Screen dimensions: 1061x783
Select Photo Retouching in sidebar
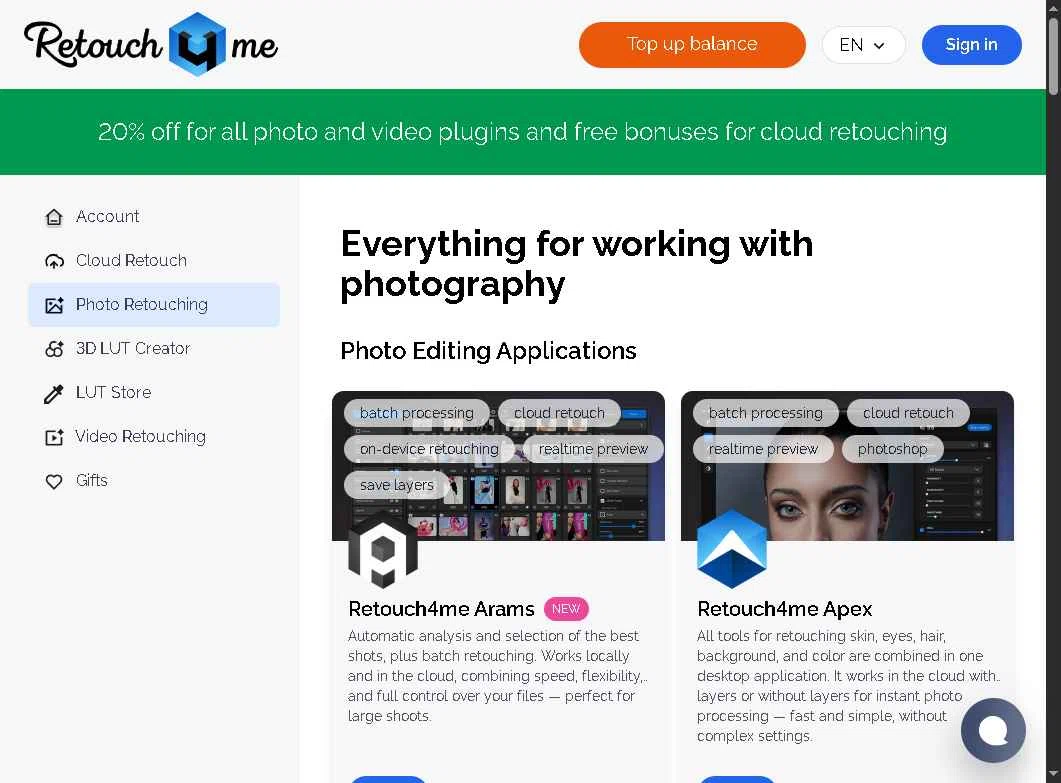[x=154, y=305]
